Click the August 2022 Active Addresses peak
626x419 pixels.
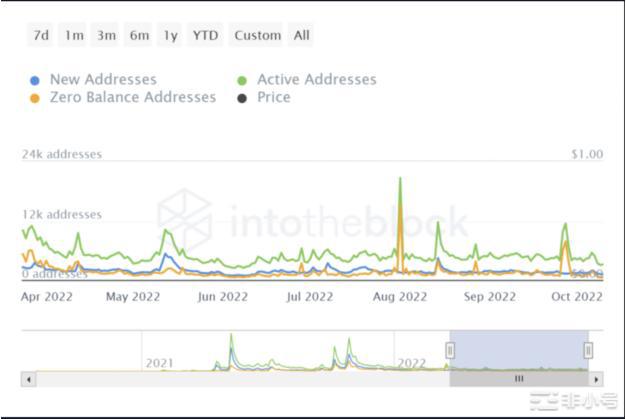click(x=401, y=180)
